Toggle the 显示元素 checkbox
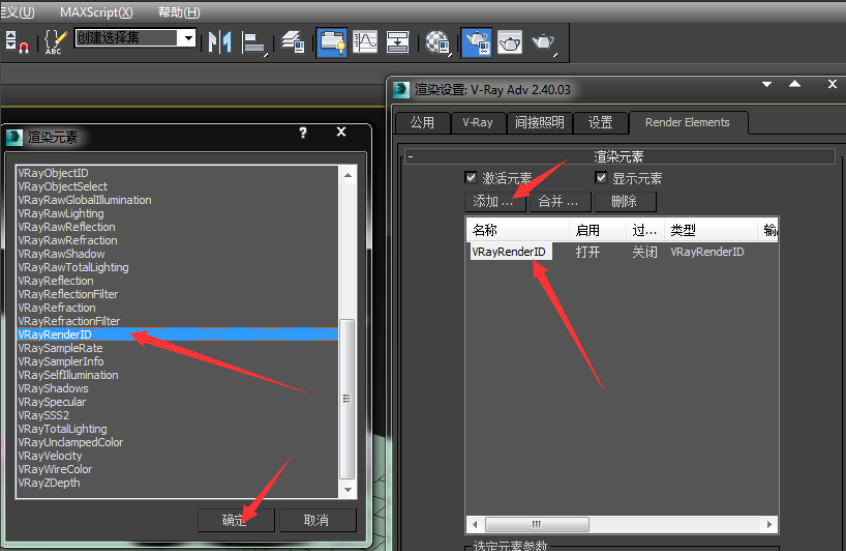This screenshot has width=846, height=551. point(601,178)
